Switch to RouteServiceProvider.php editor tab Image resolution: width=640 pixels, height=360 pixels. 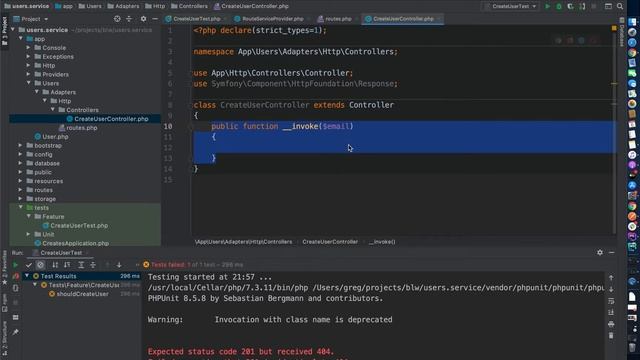pos(272,19)
